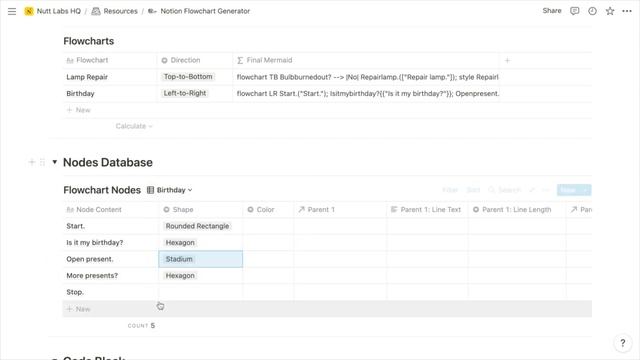Click the Share button
The height and width of the screenshot is (360, 640).
552,11
